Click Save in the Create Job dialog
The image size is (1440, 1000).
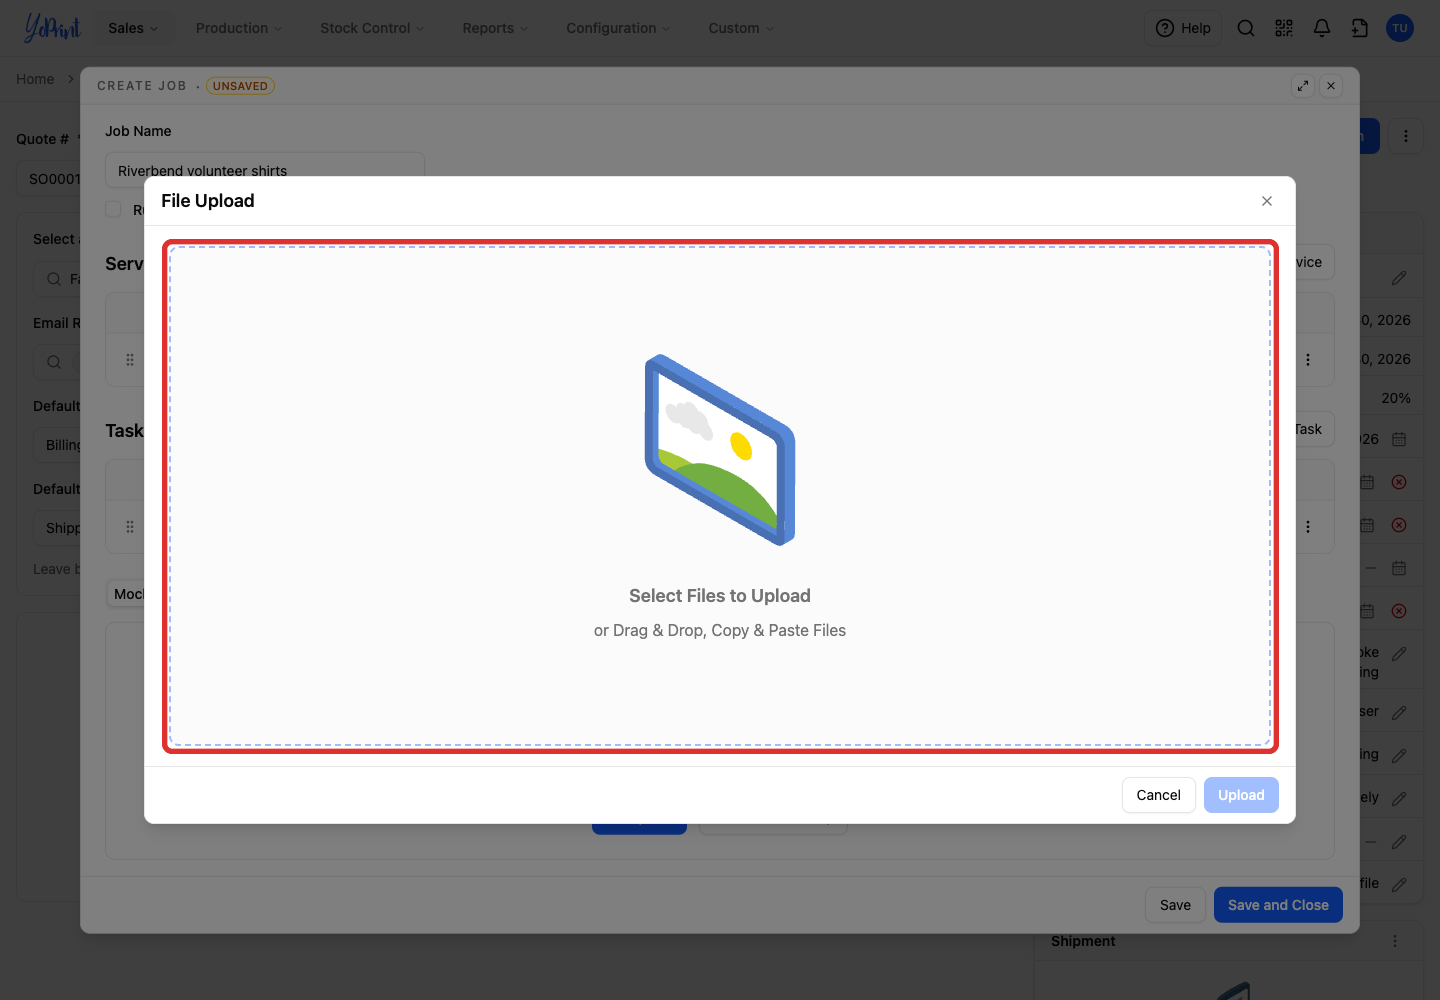(1175, 905)
